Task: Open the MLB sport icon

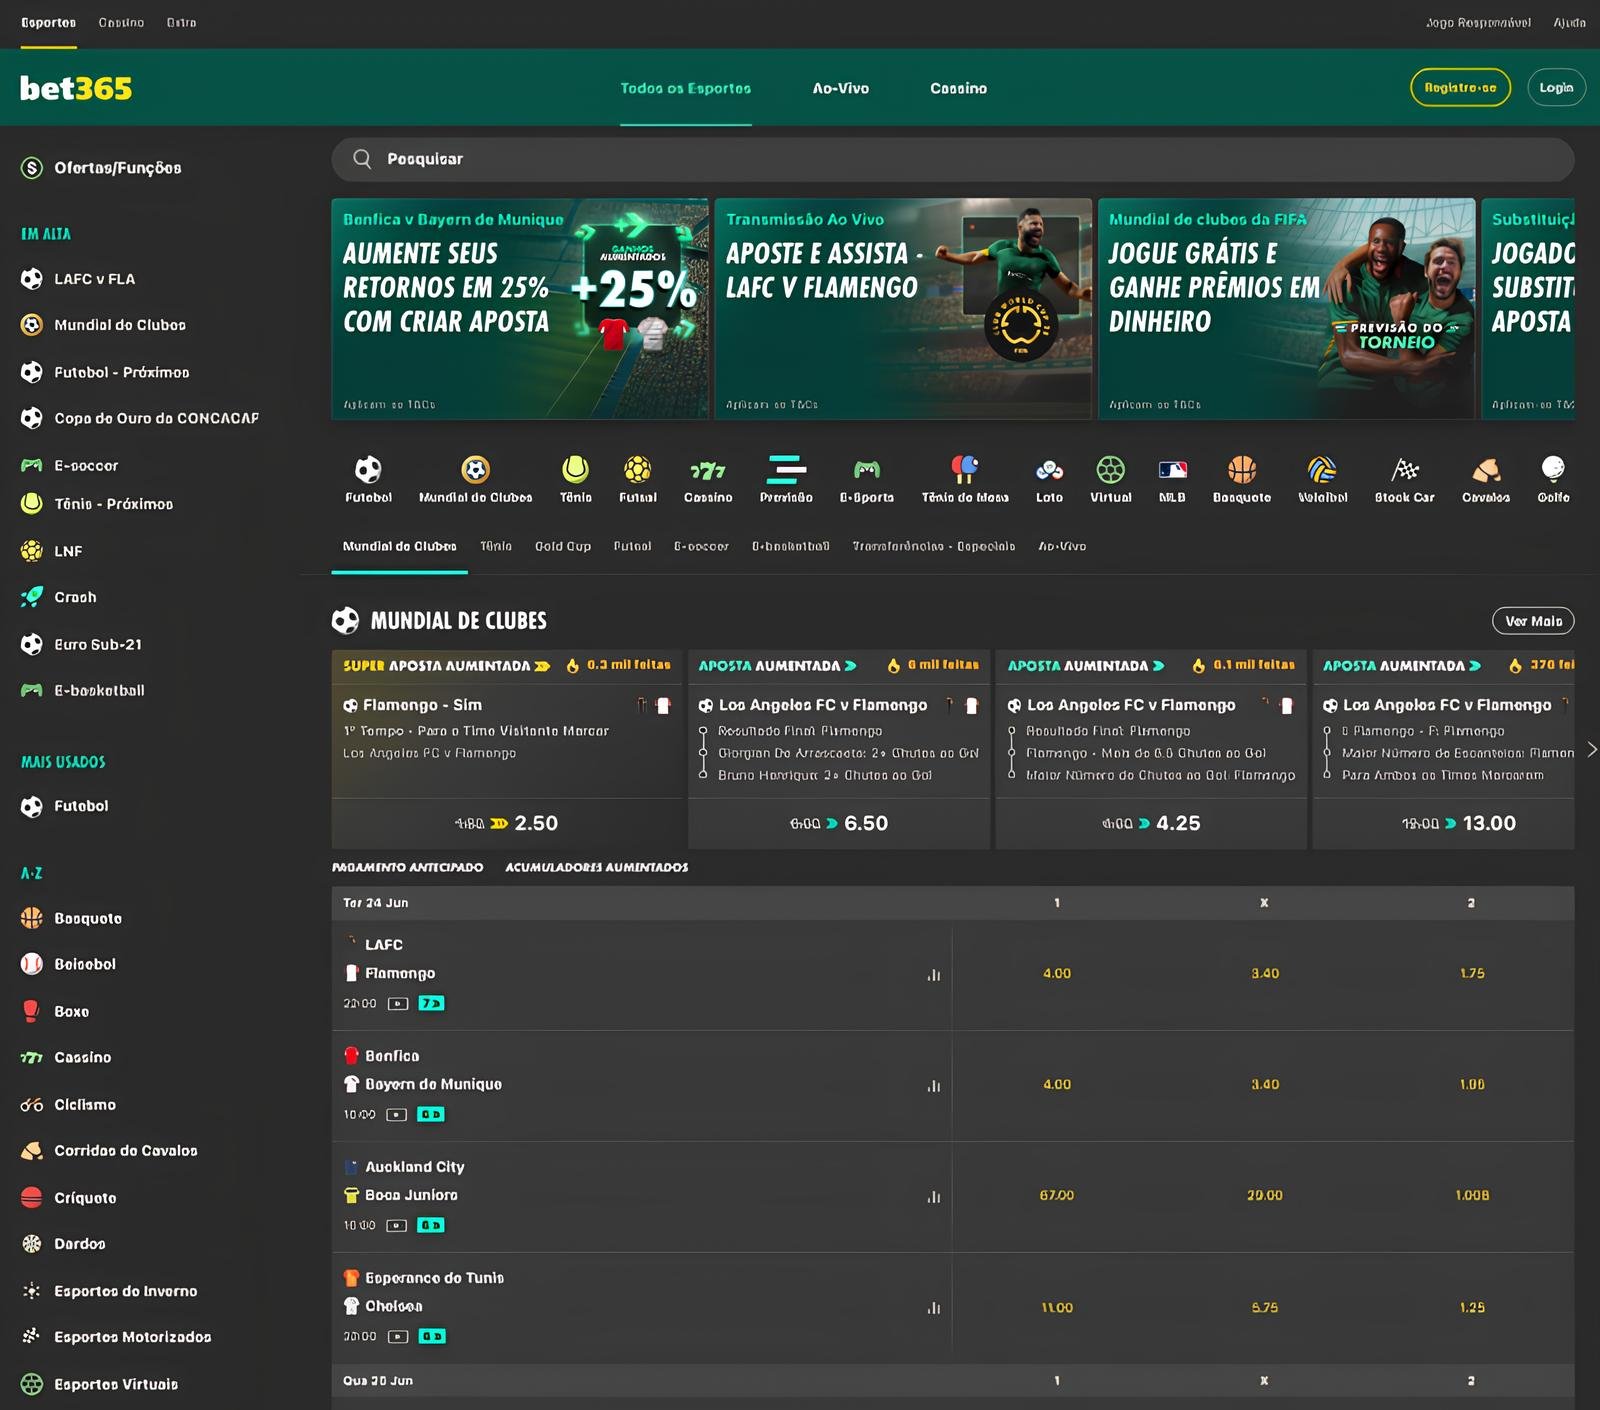Action: point(1172,470)
